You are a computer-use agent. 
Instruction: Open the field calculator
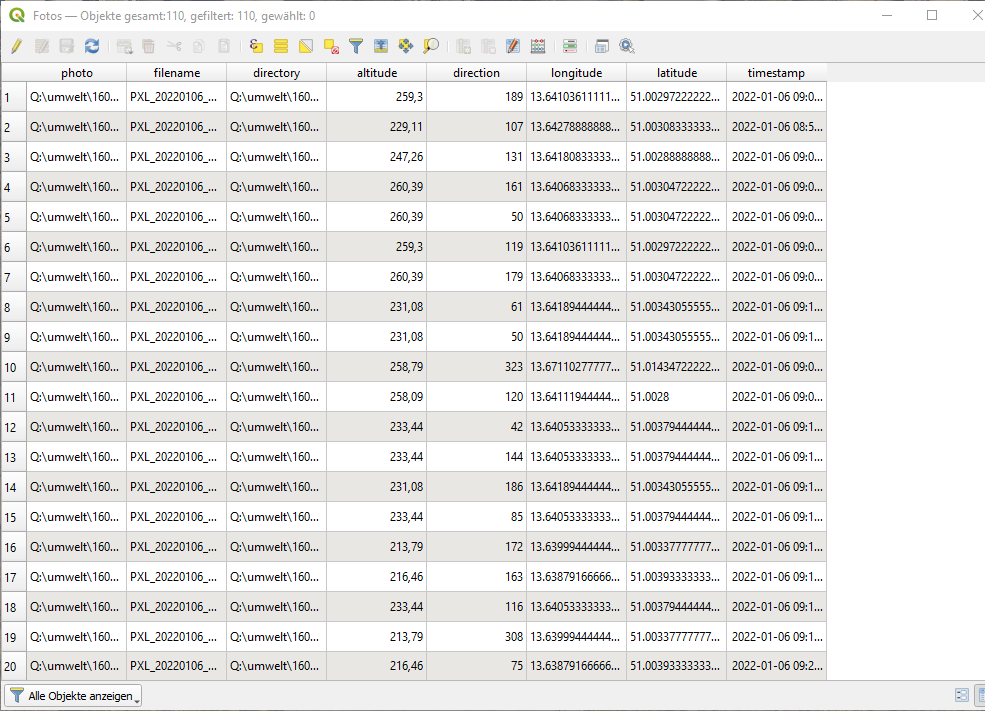click(x=538, y=46)
